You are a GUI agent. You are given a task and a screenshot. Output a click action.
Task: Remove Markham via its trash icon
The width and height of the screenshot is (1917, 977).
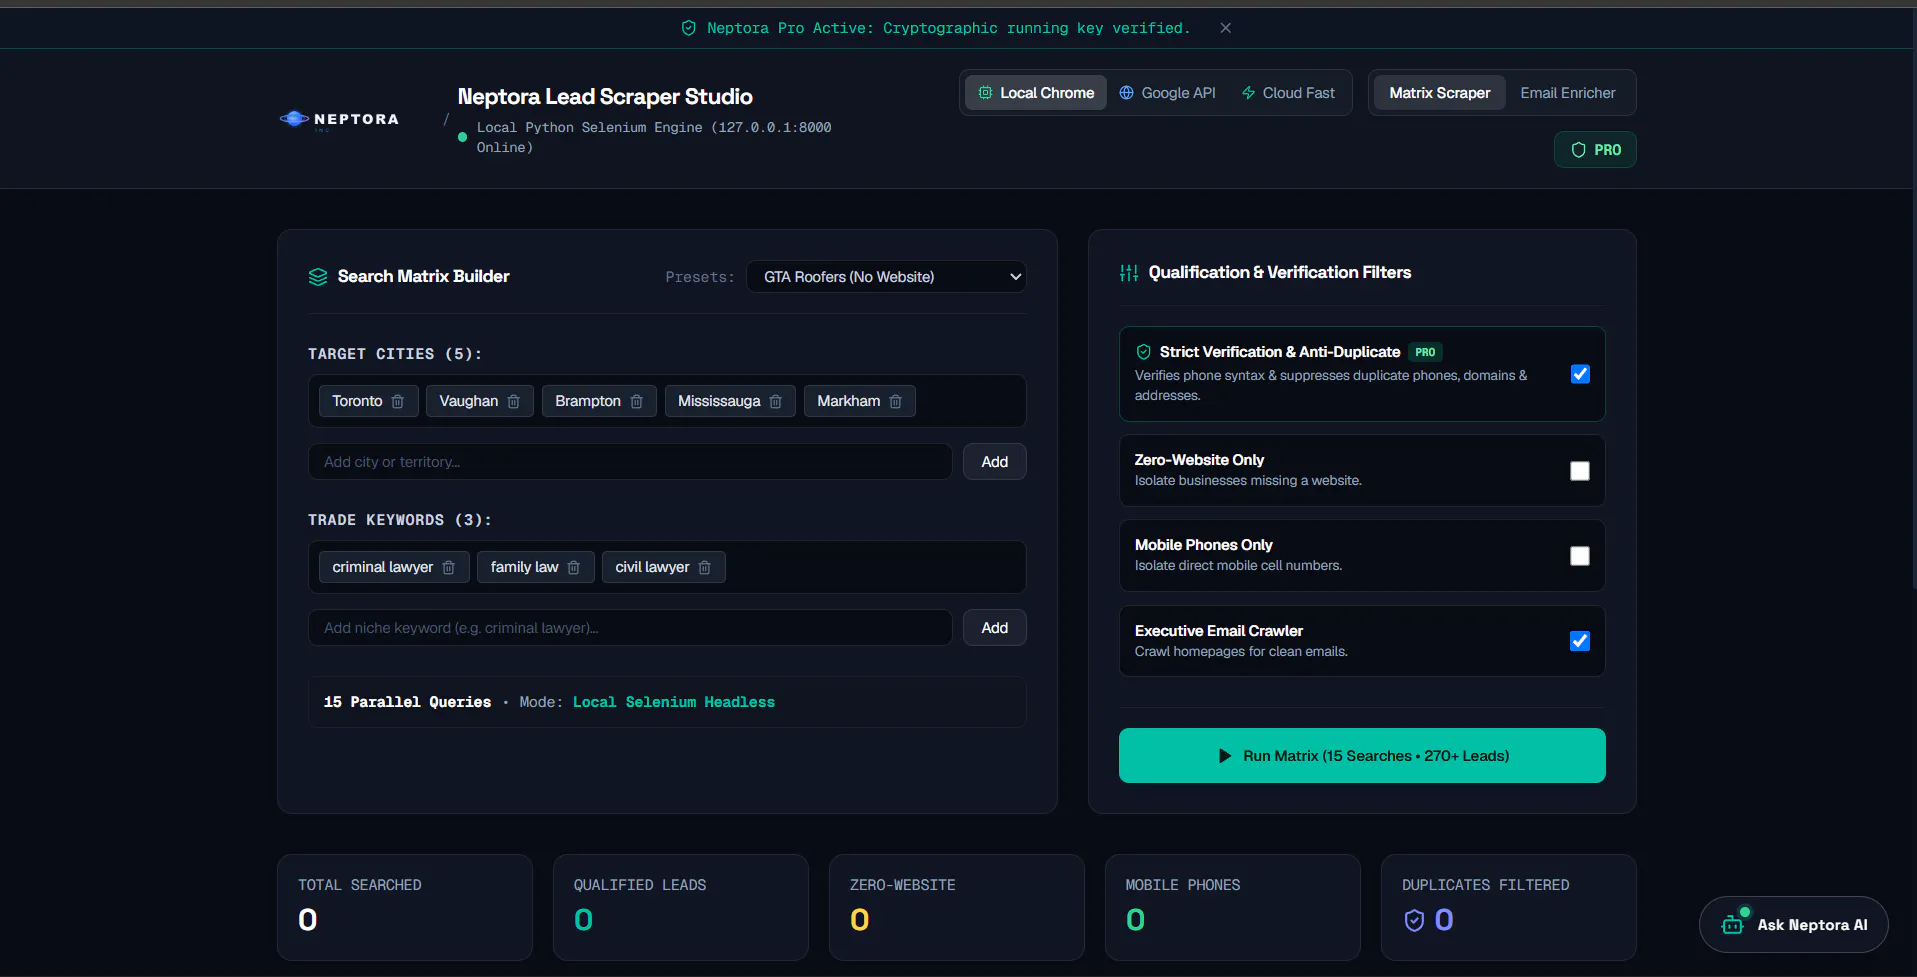click(895, 401)
